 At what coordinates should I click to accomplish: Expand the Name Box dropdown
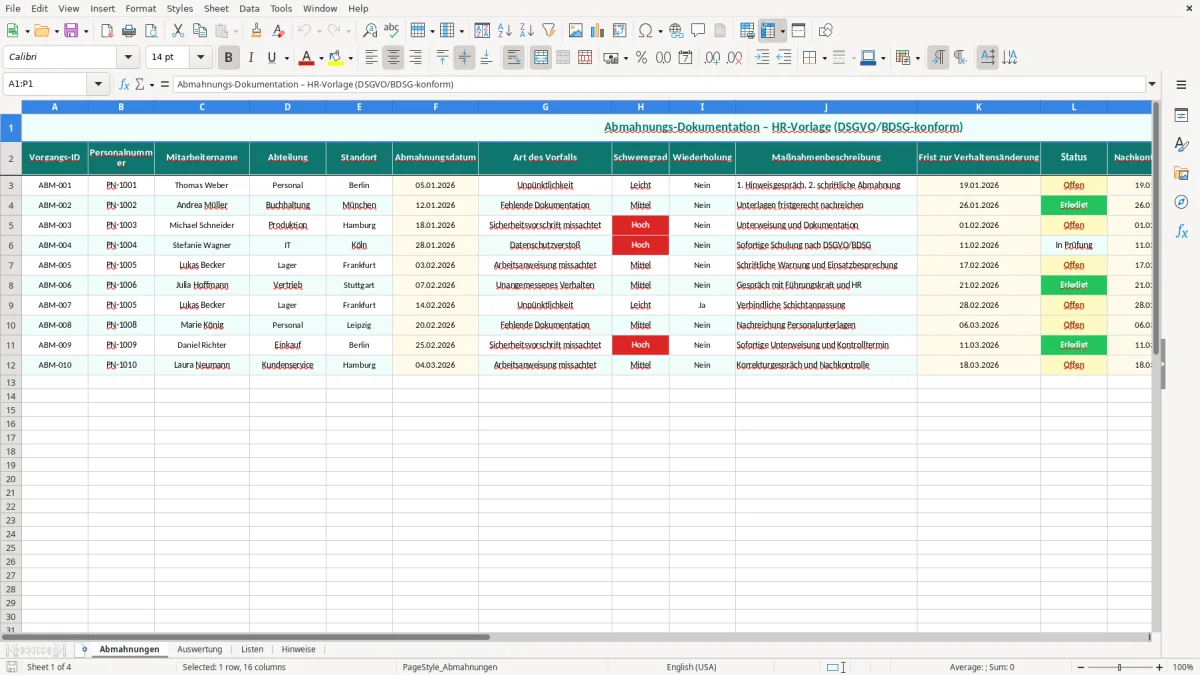click(x=98, y=84)
